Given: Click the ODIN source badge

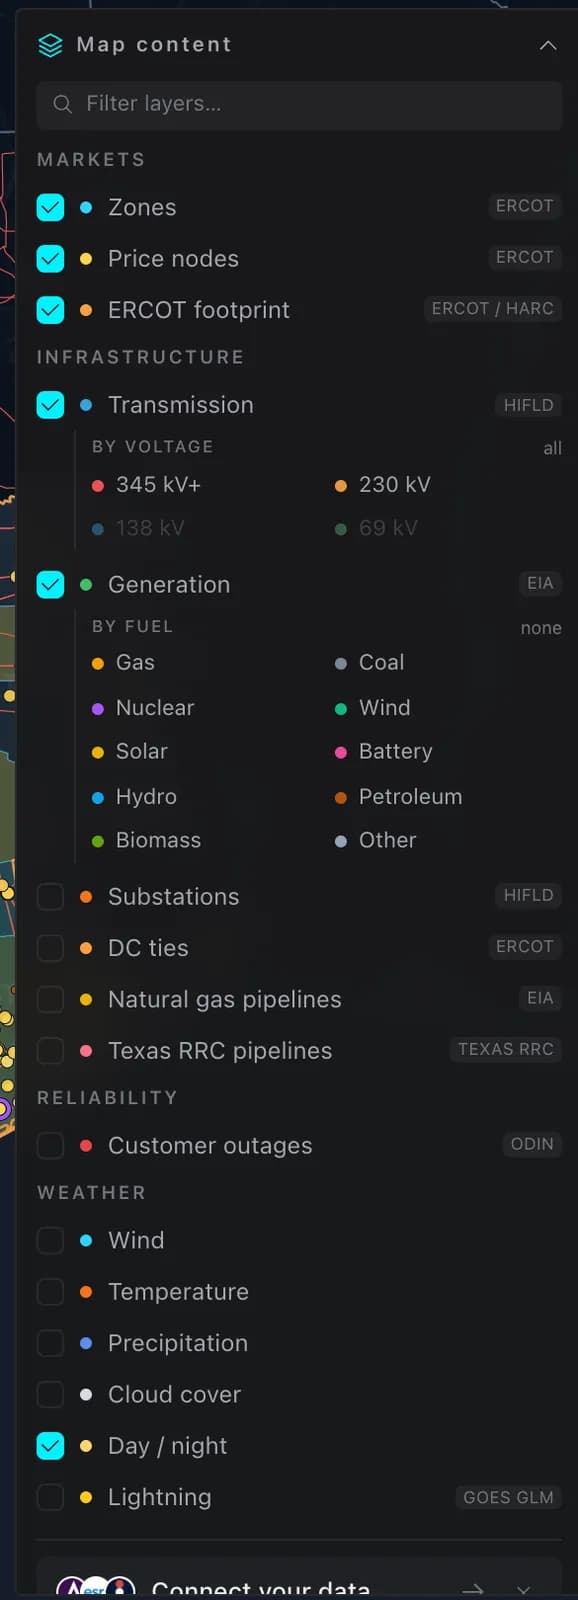Looking at the screenshot, I should (532, 1144).
